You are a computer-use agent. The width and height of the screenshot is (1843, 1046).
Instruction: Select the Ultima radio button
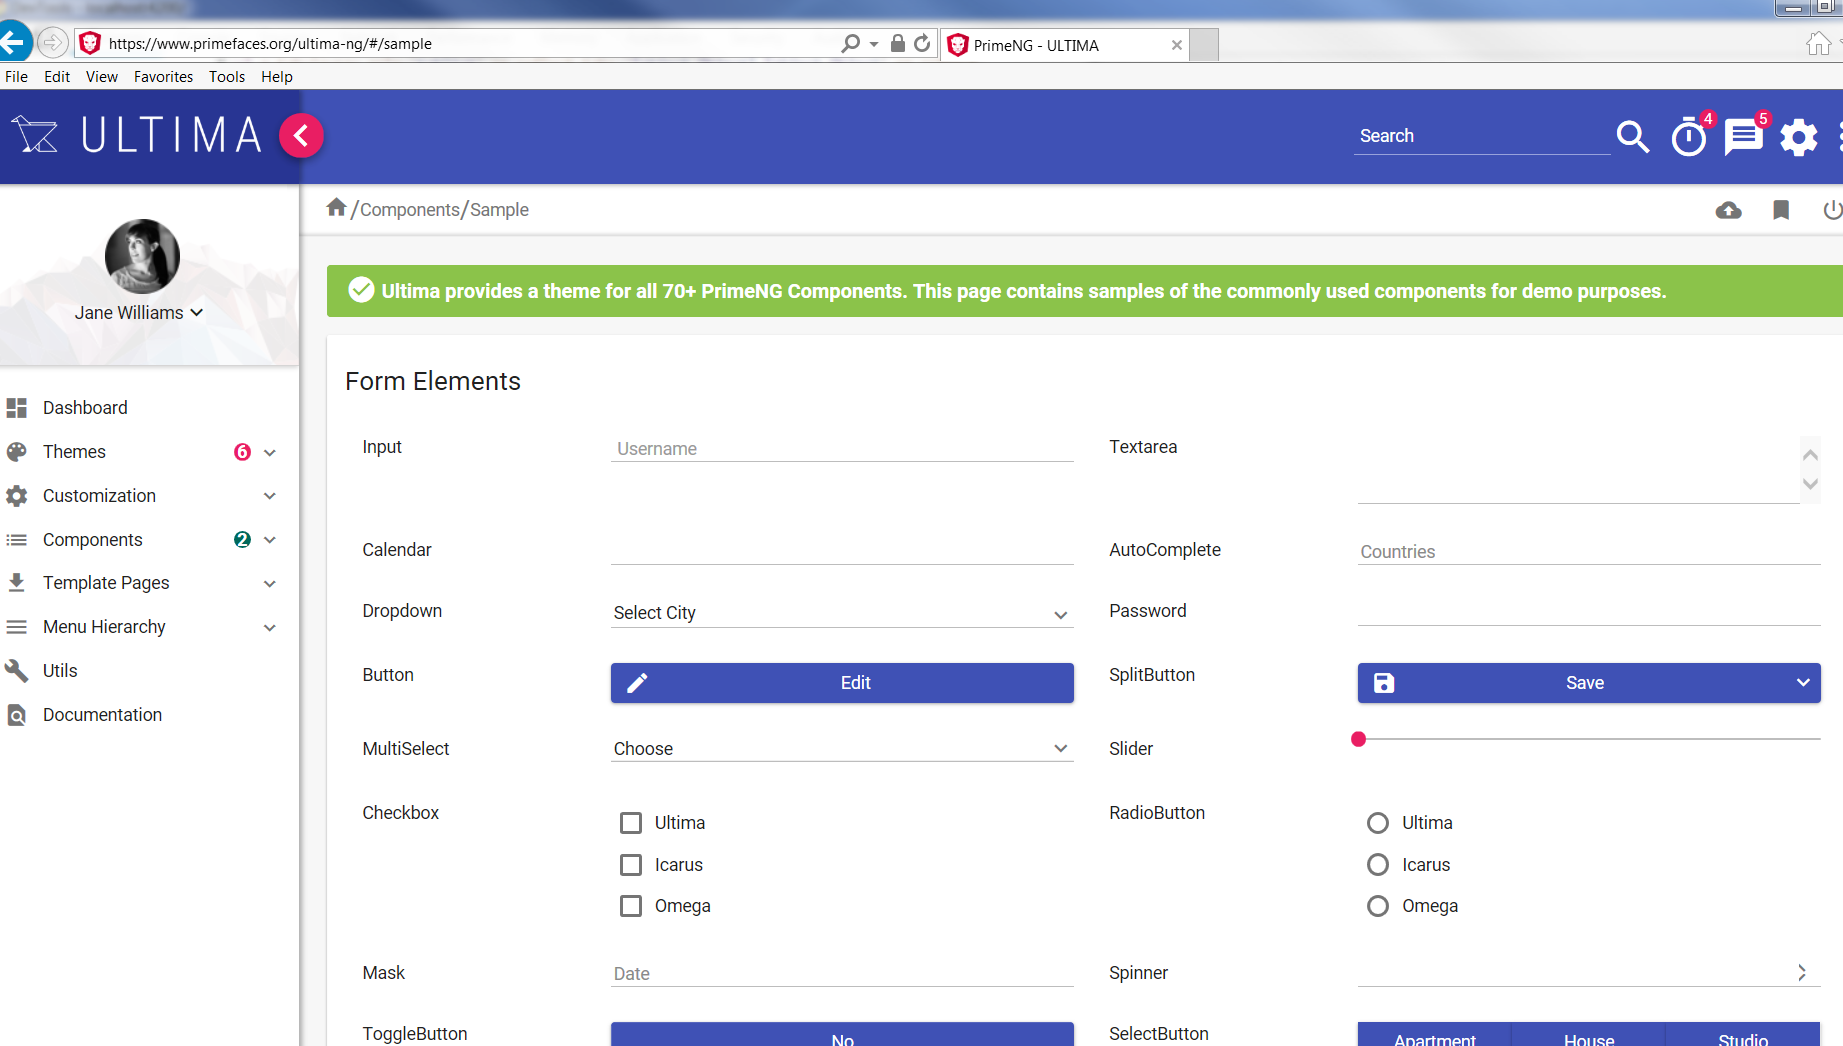pyautogui.click(x=1378, y=823)
